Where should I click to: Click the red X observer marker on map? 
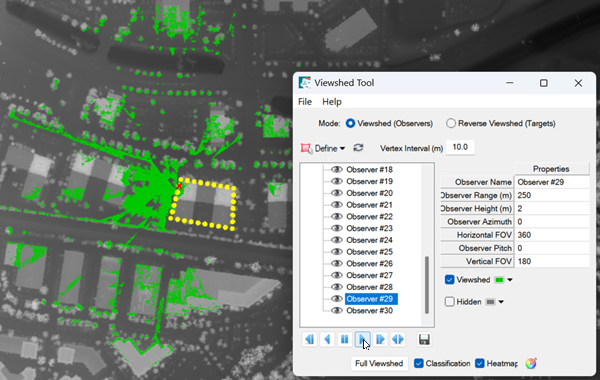coord(179,186)
